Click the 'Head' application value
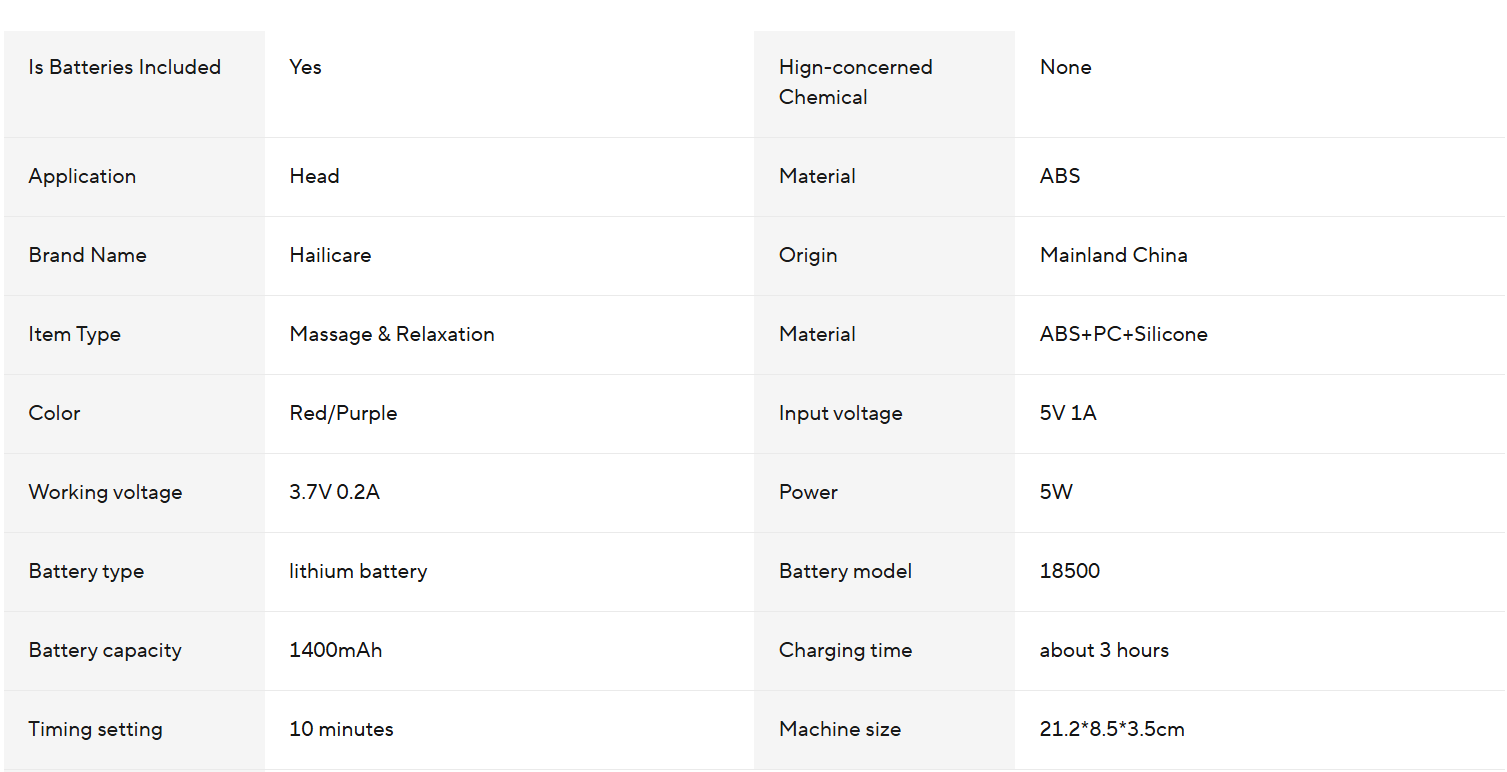The image size is (1507, 772). tap(314, 176)
